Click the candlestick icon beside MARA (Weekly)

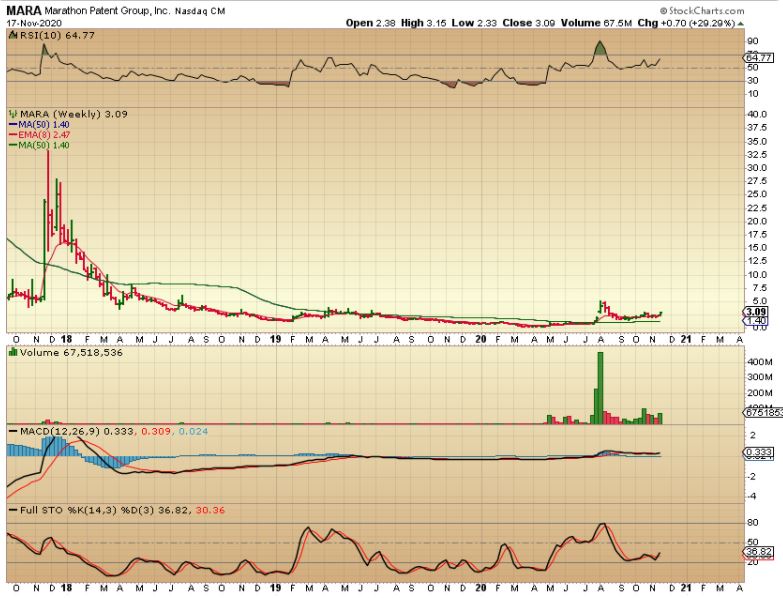click(x=13, y=114)
